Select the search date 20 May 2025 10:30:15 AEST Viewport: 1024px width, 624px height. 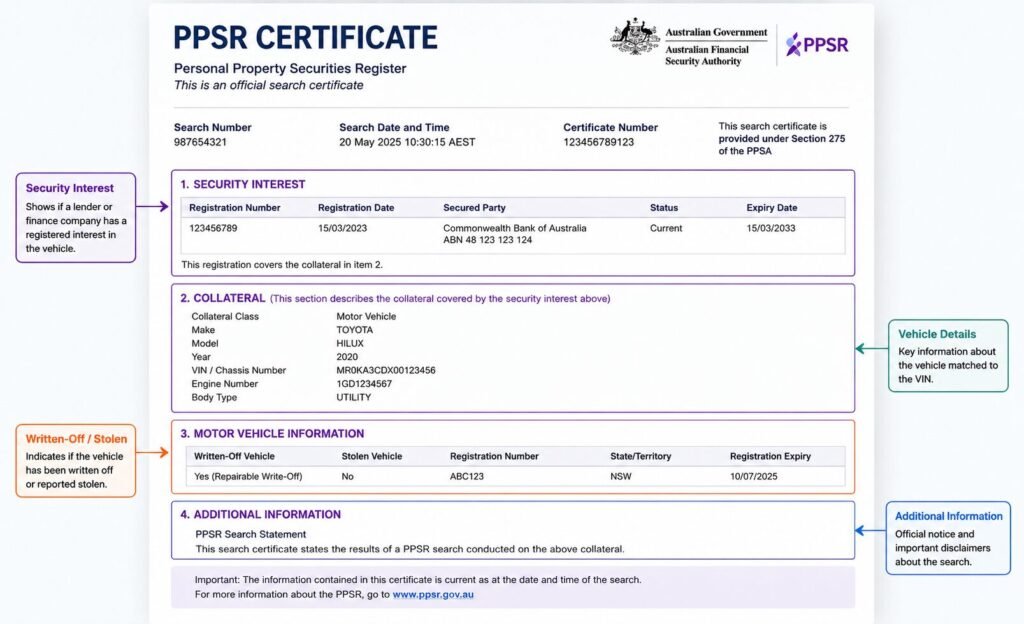[x=407, y=142]
